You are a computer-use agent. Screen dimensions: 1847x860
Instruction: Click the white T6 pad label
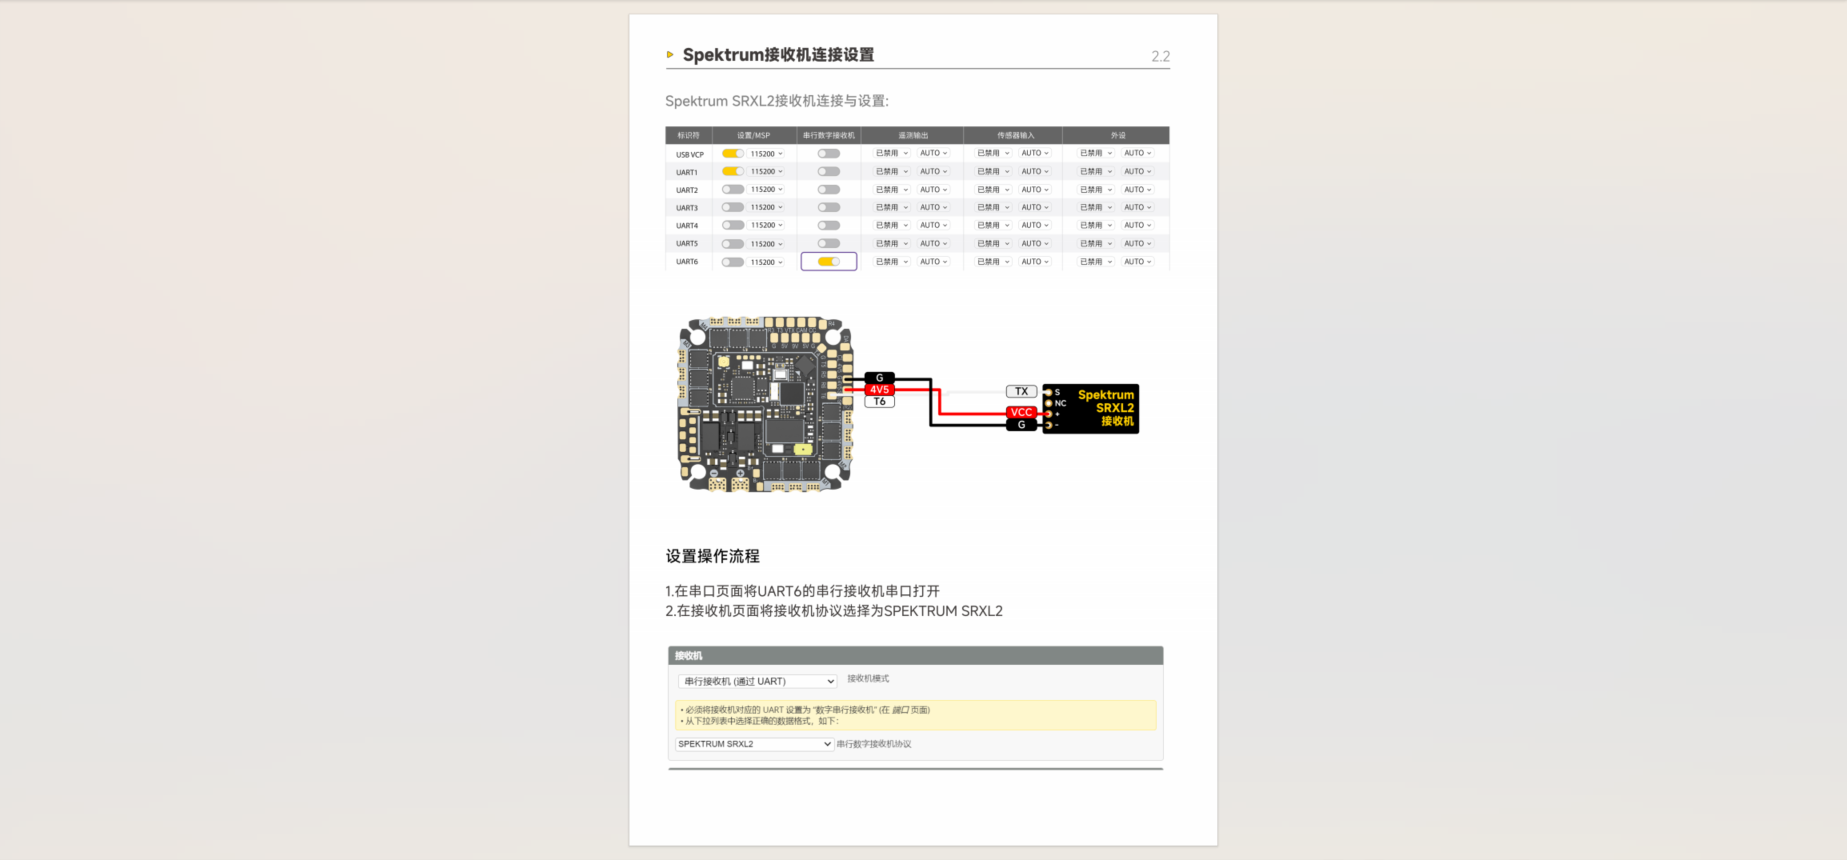tap(879, 402)
